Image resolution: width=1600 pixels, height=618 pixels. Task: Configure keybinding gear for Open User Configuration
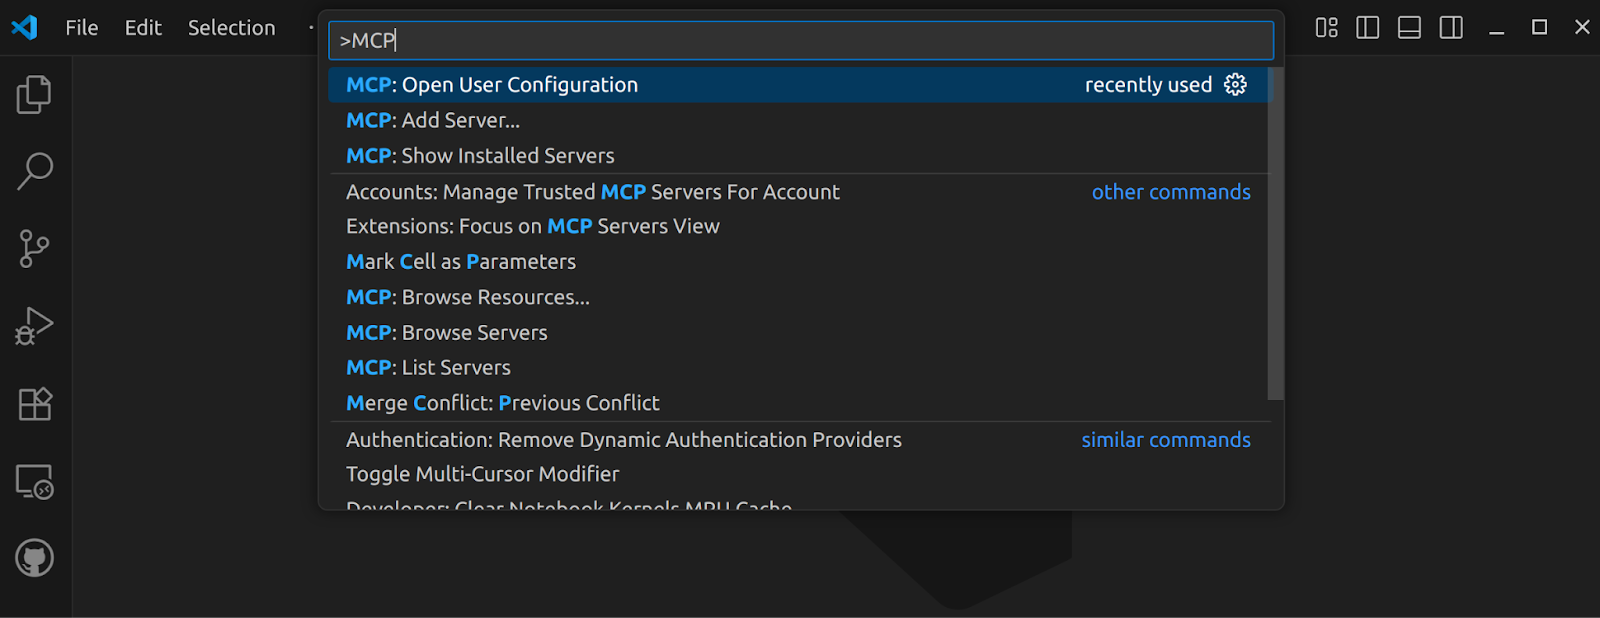point(1236,85)
